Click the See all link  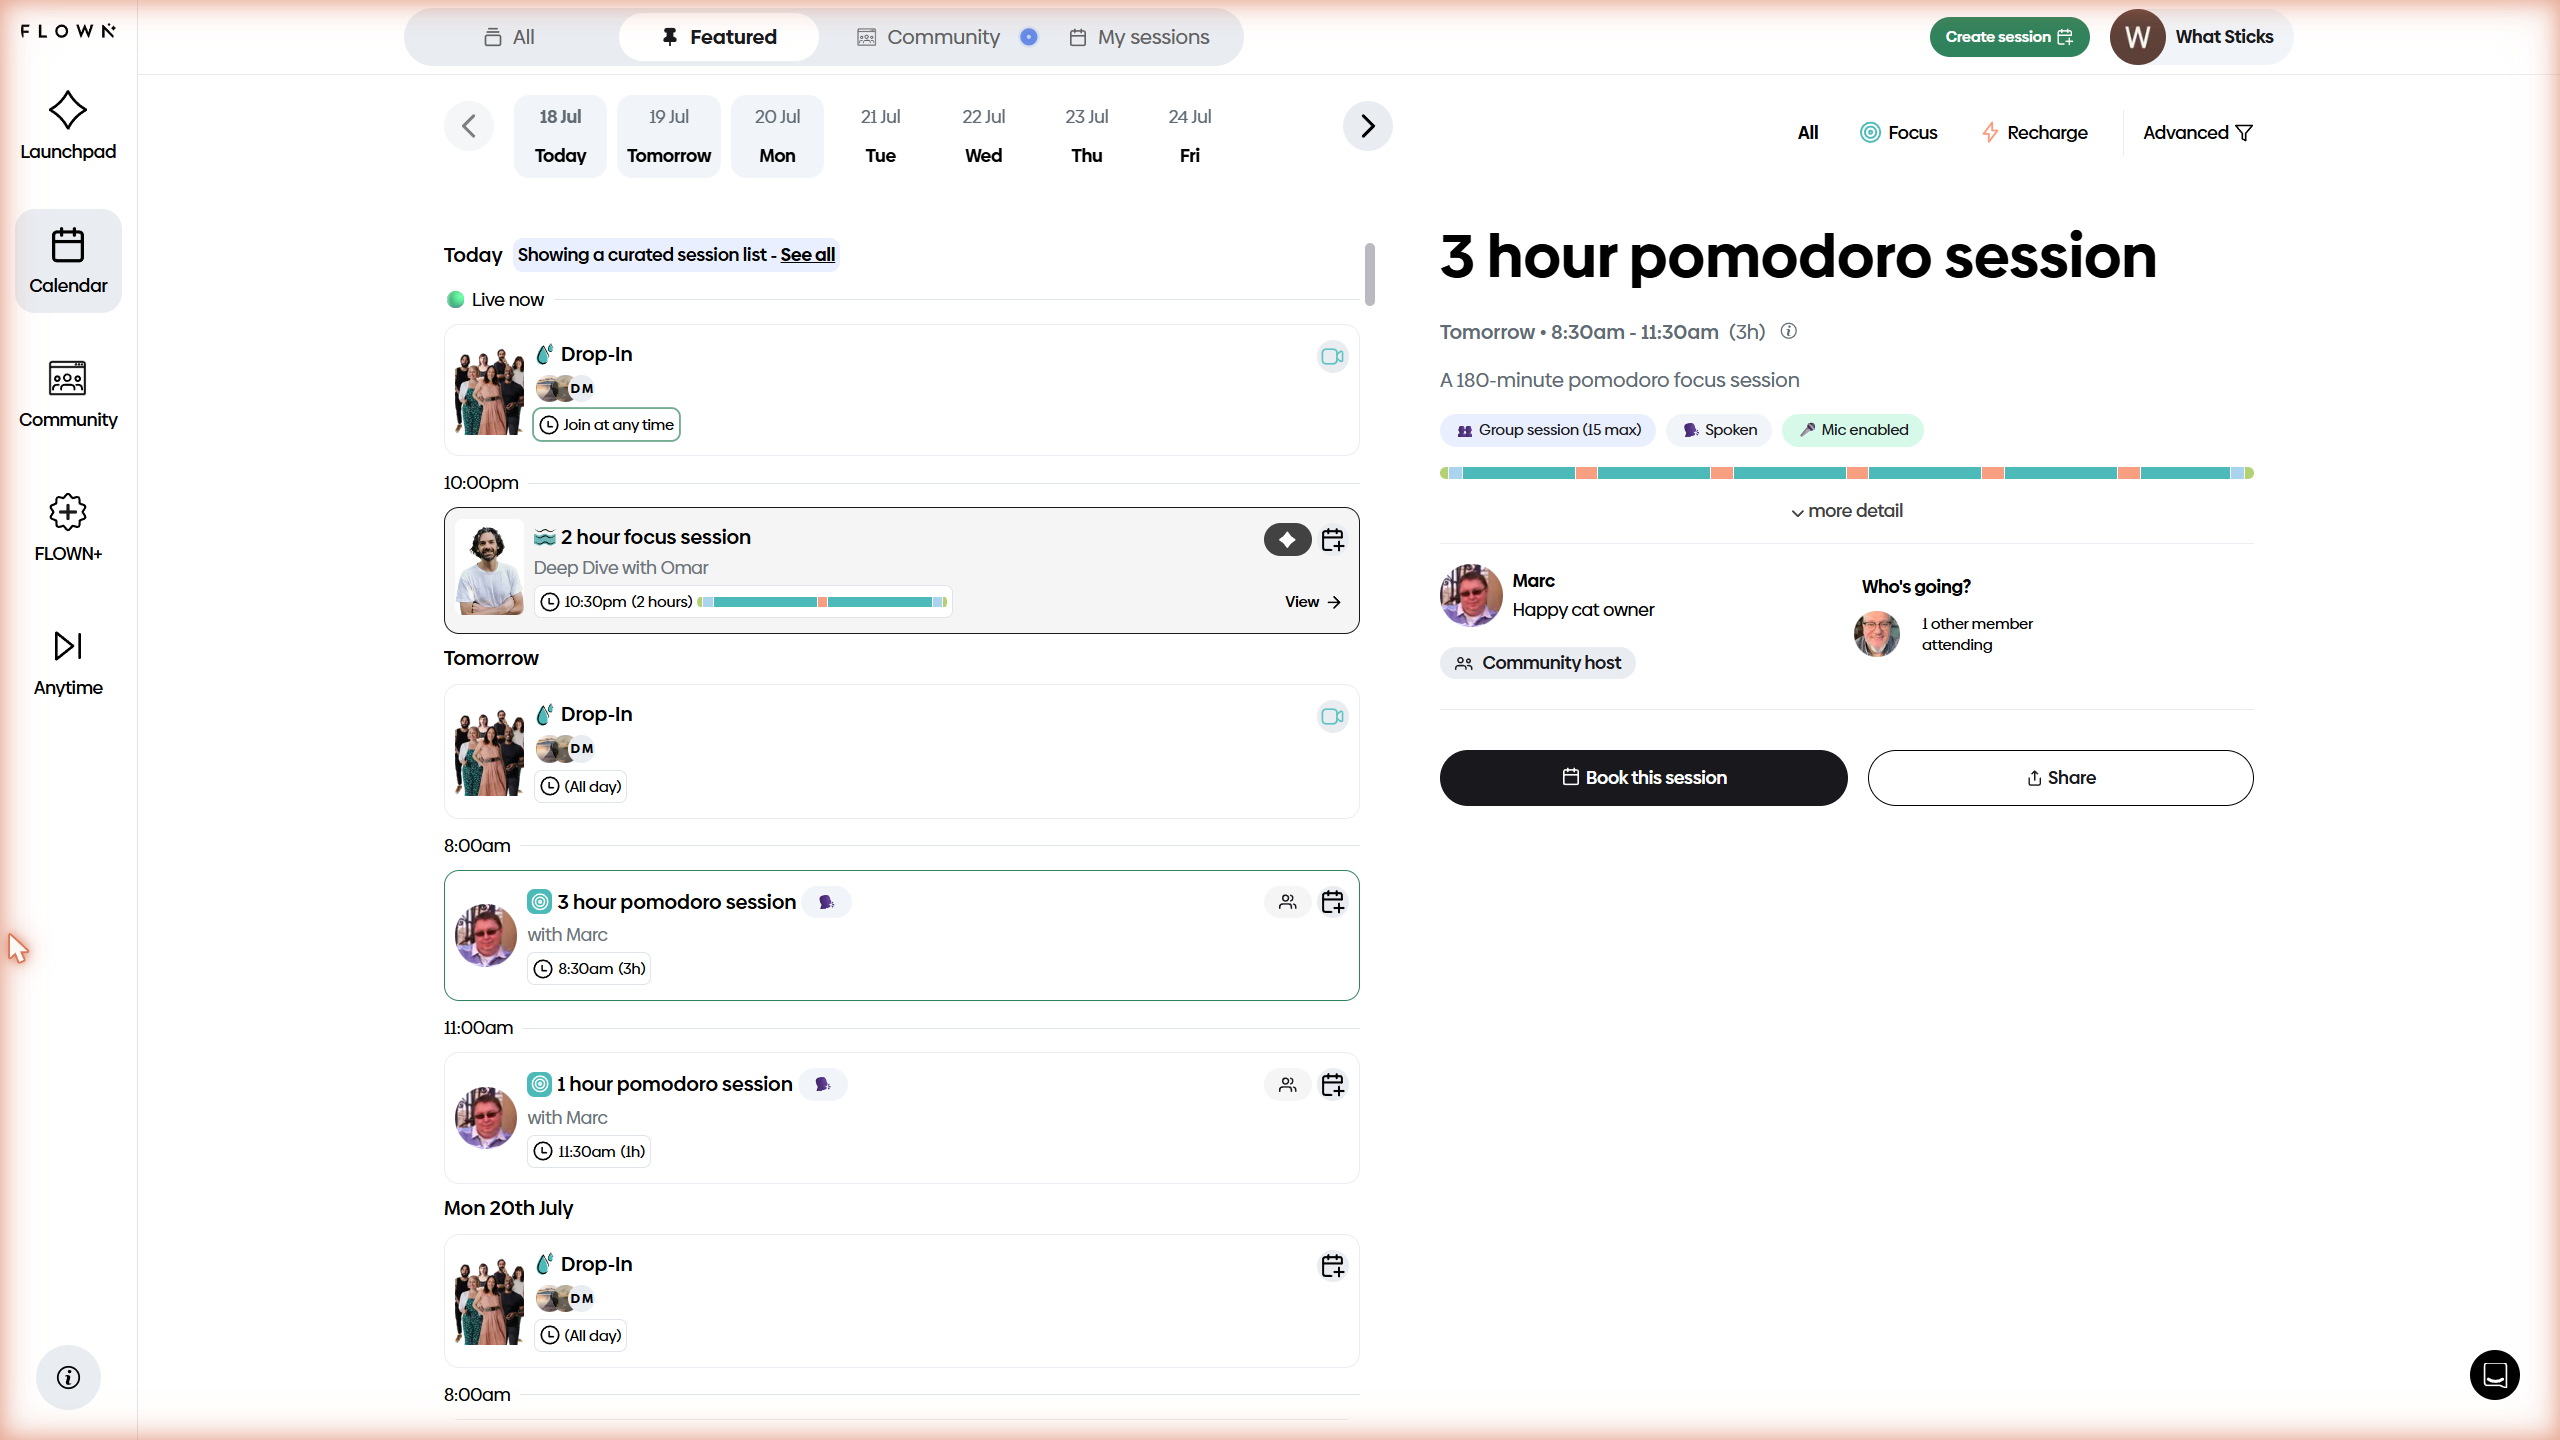tap(807, 255)
